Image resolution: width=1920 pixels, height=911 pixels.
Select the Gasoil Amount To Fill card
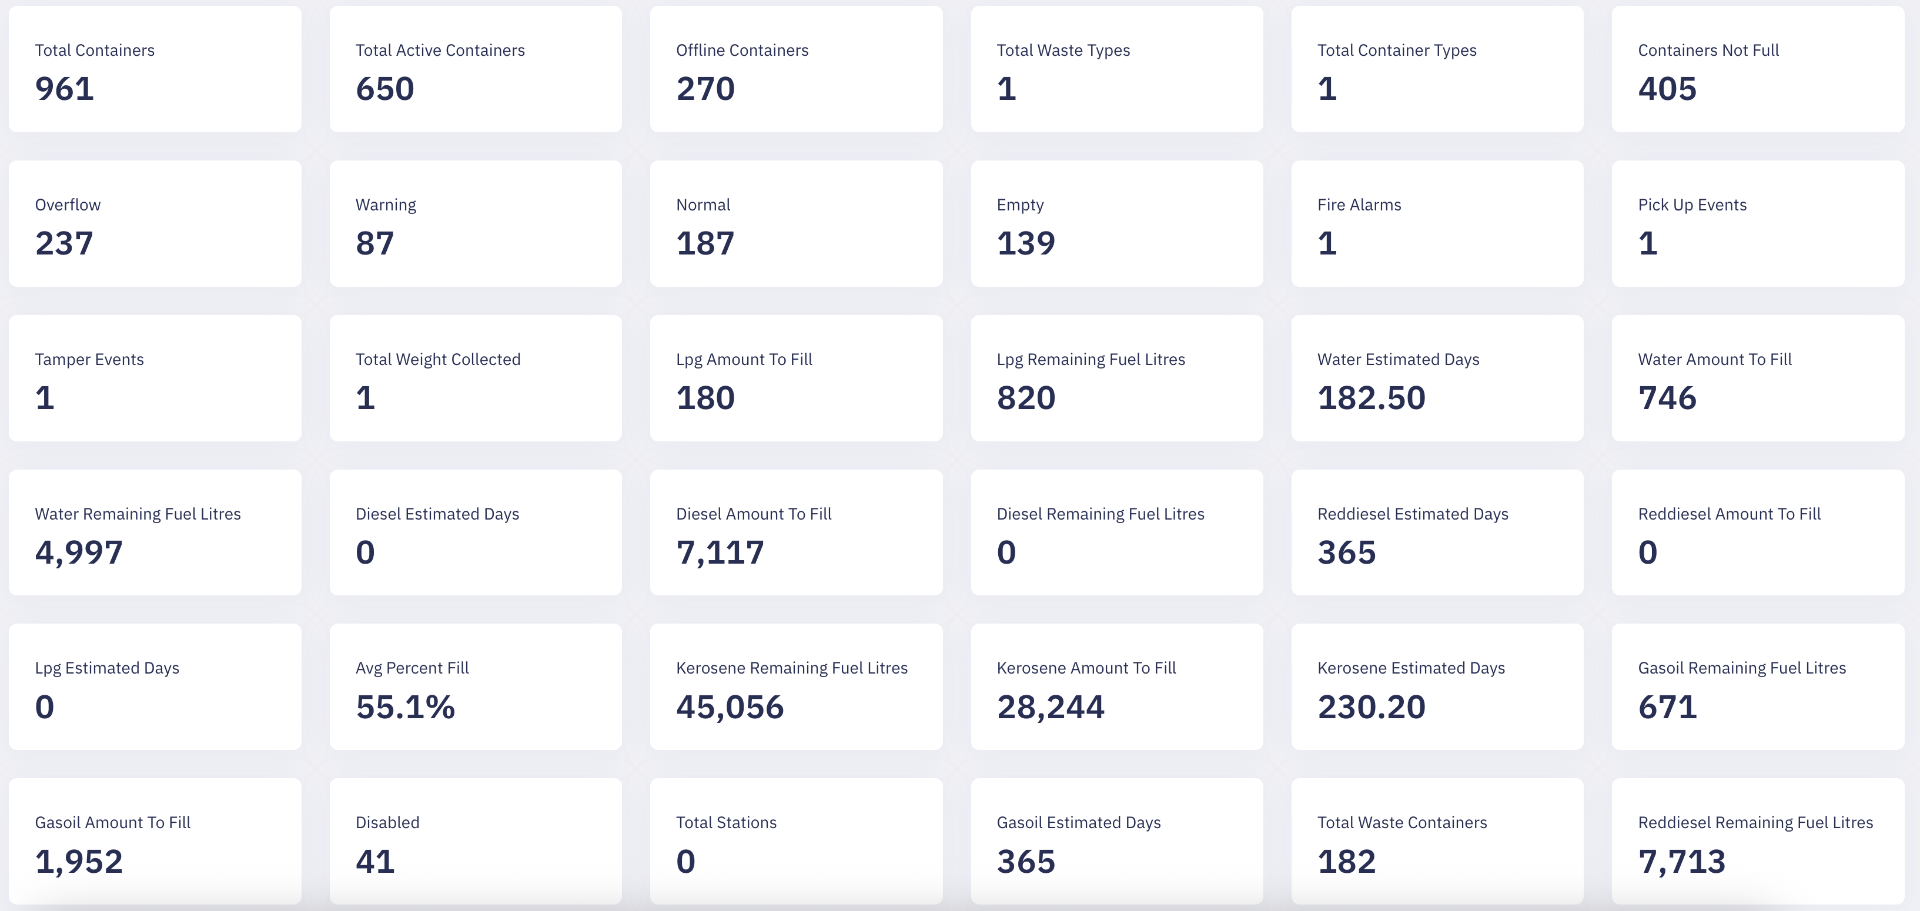tap(155, 841)
